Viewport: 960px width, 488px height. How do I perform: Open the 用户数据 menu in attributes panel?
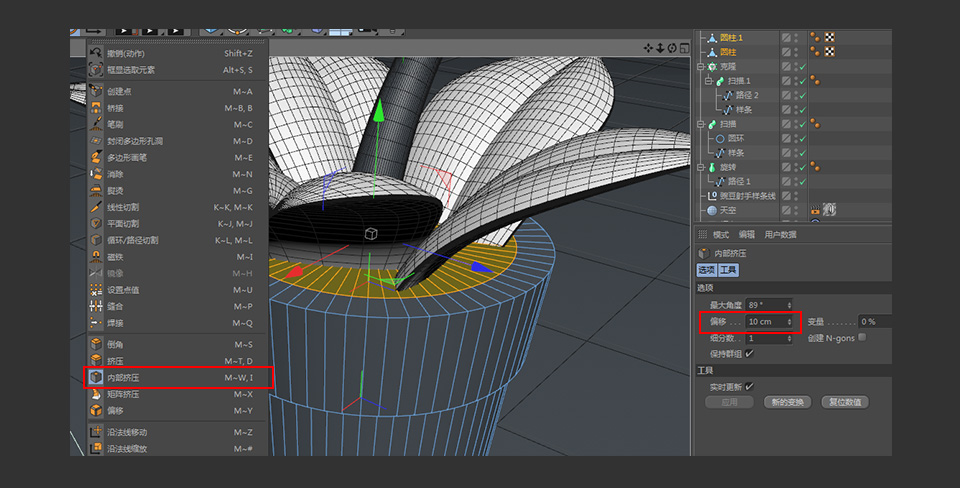click(780, 235)
